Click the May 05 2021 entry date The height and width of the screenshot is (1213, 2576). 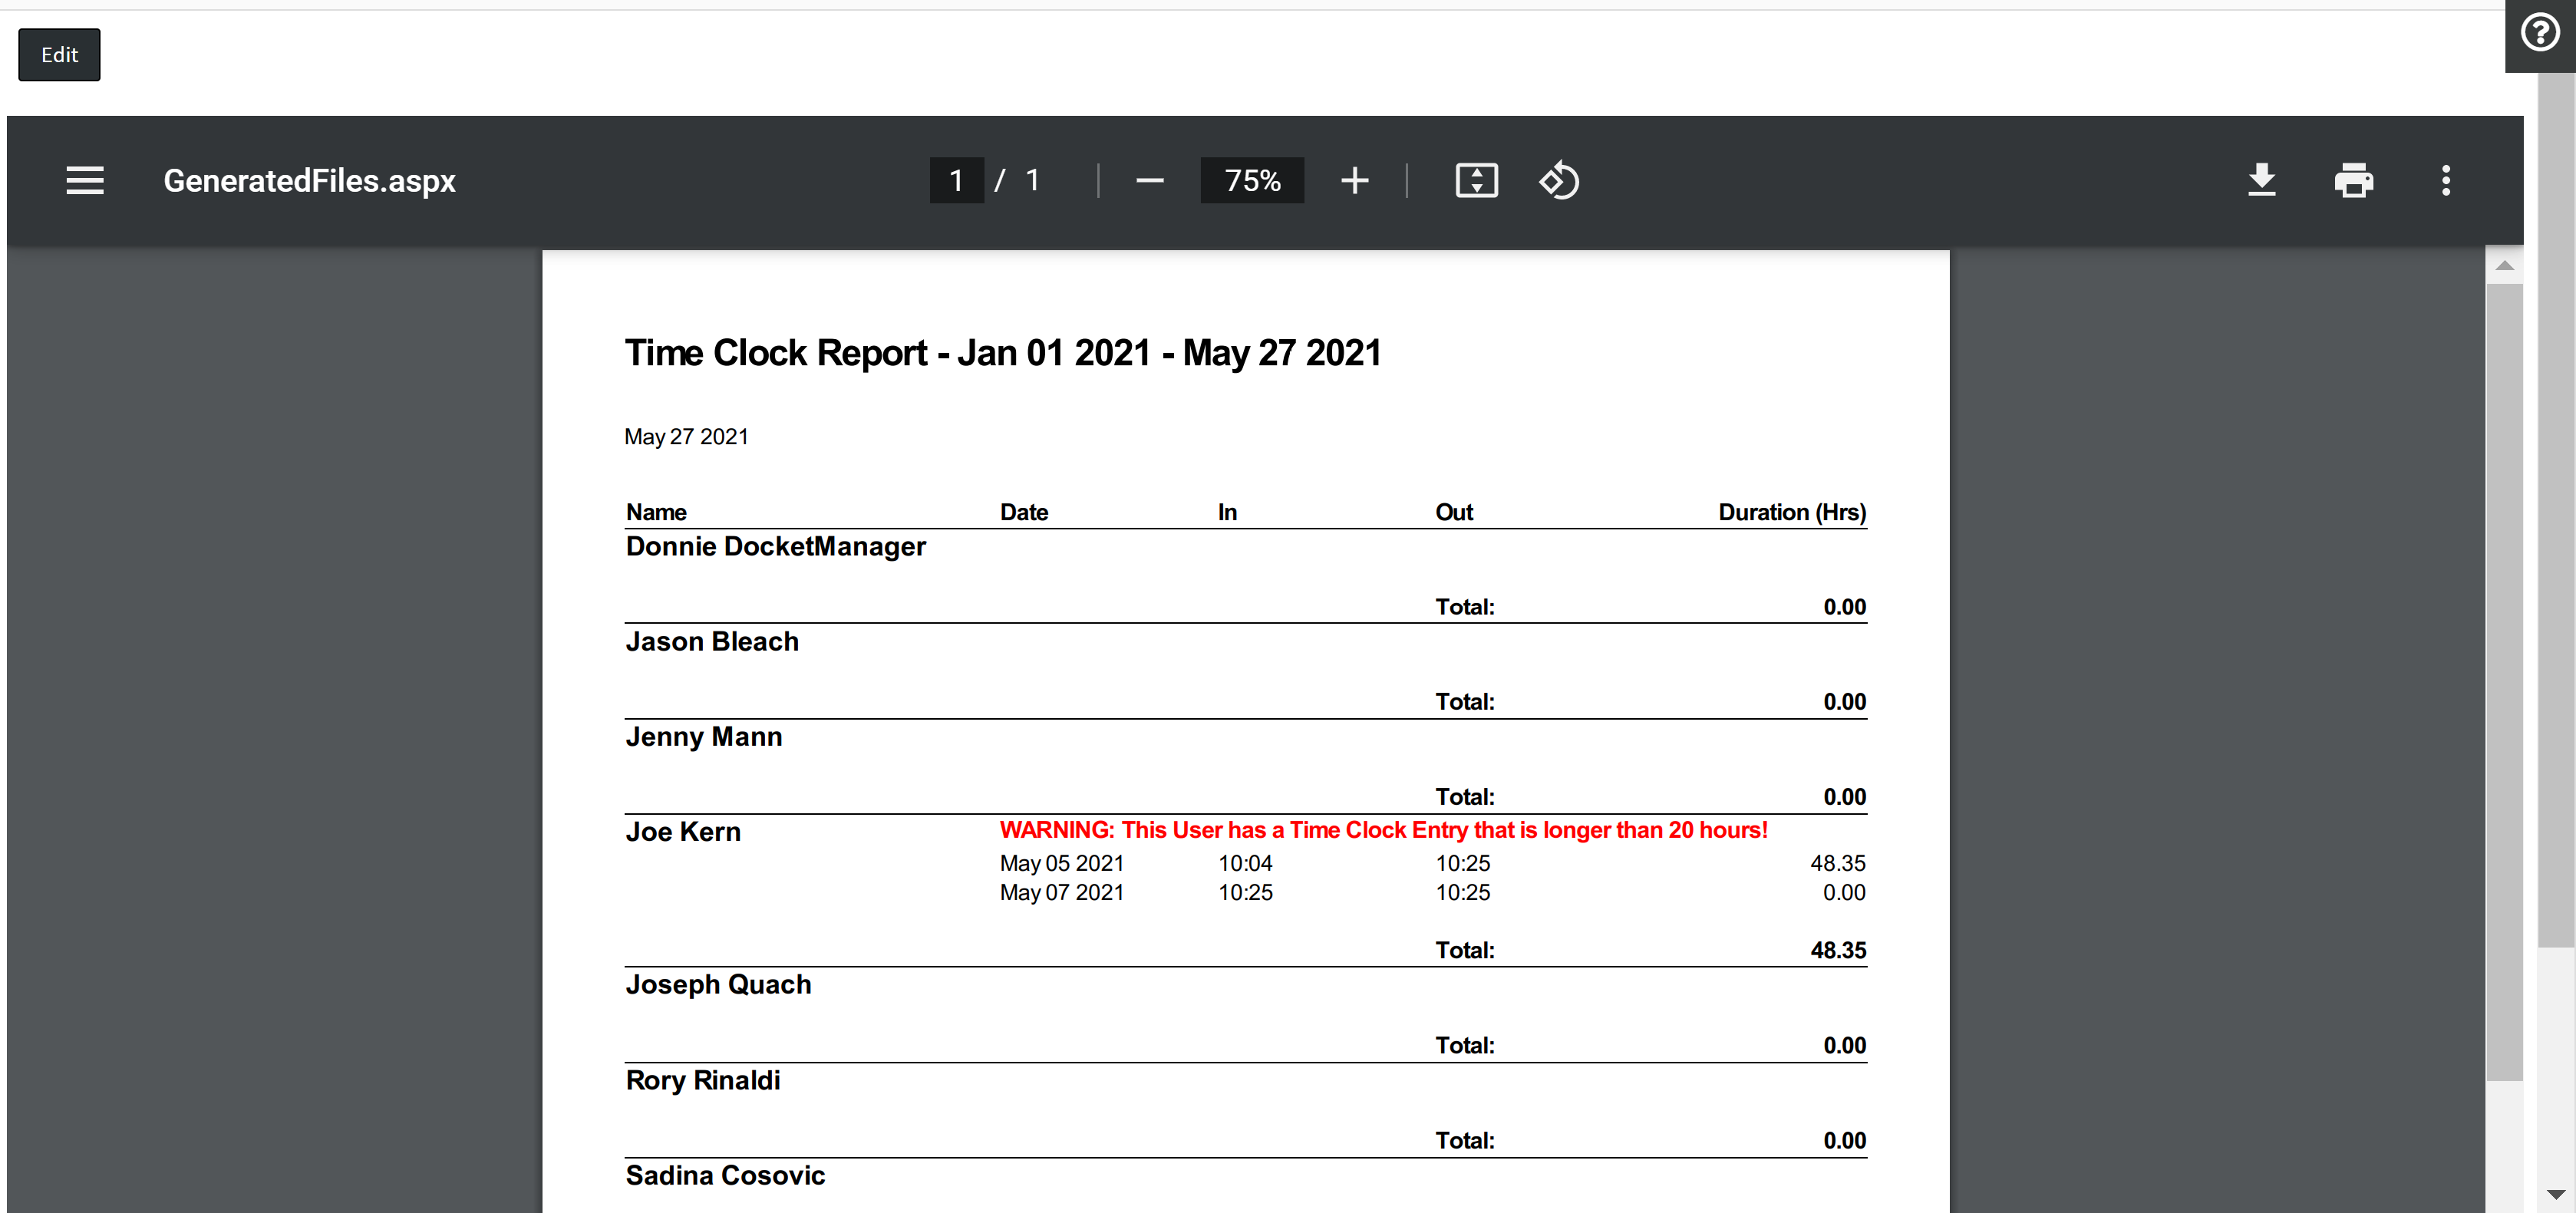click(x=1061, y=863)
